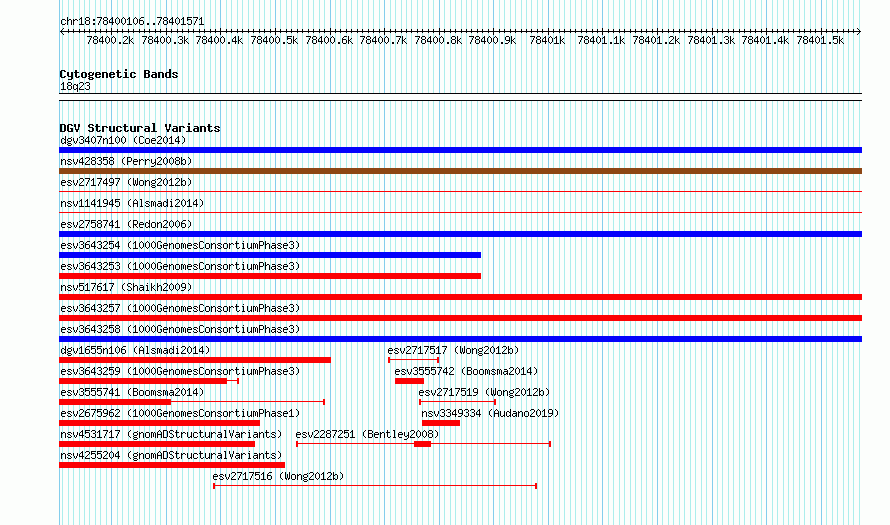890x525 pixels.
Task: Click the blue dgv3407n100 variant bar
Action: [x=460, y=150]
